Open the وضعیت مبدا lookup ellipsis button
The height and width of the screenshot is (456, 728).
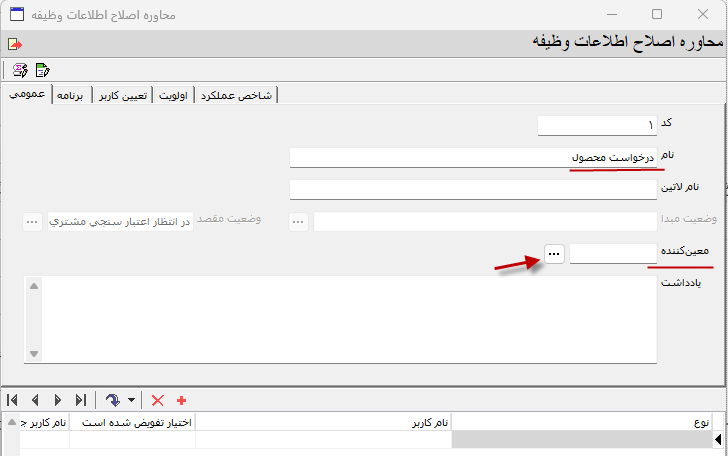[299, 222]
